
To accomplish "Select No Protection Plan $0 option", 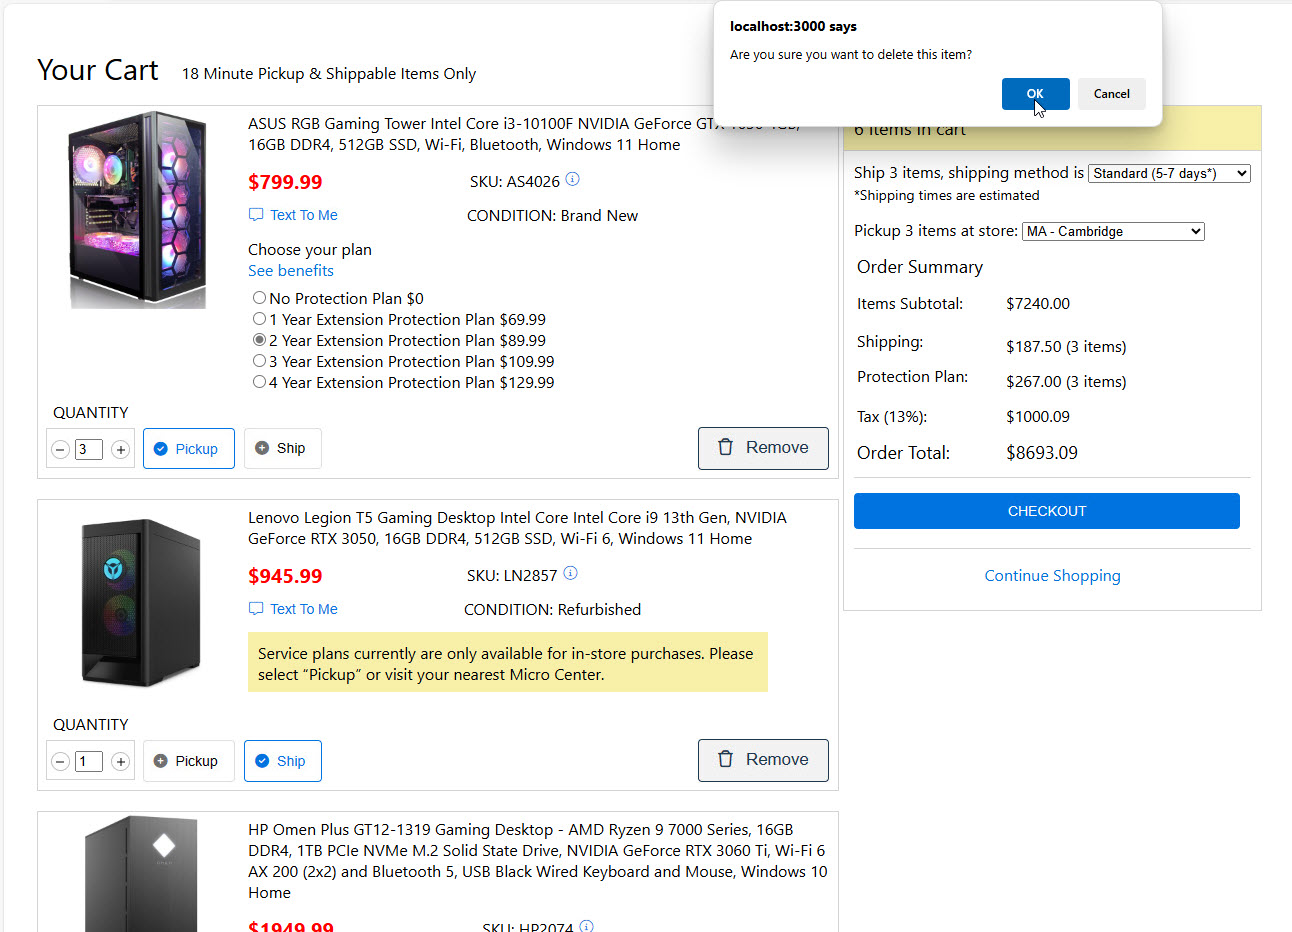I will point(260,298).
